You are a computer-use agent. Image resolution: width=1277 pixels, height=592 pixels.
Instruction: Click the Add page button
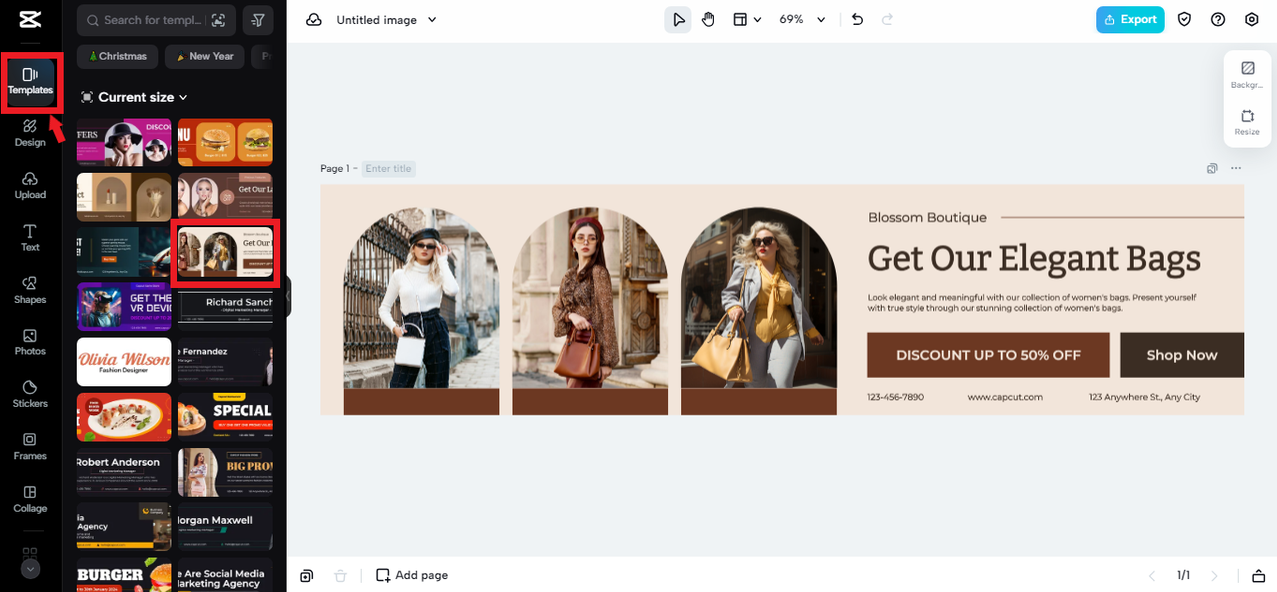click(412, 575)
